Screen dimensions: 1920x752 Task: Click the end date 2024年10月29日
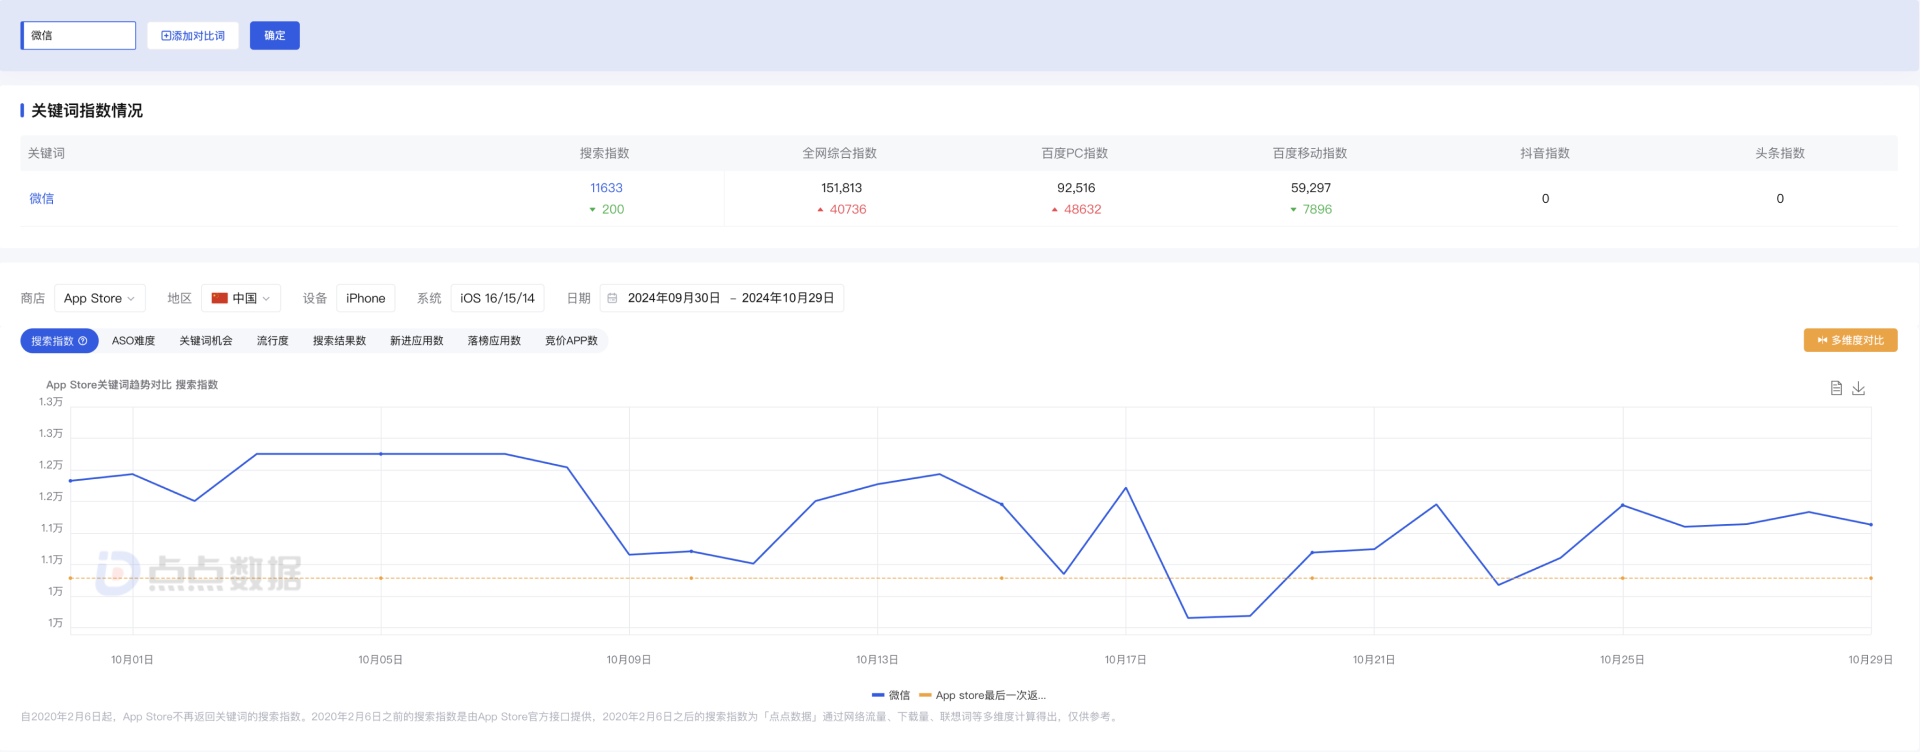tap(788, 298)
